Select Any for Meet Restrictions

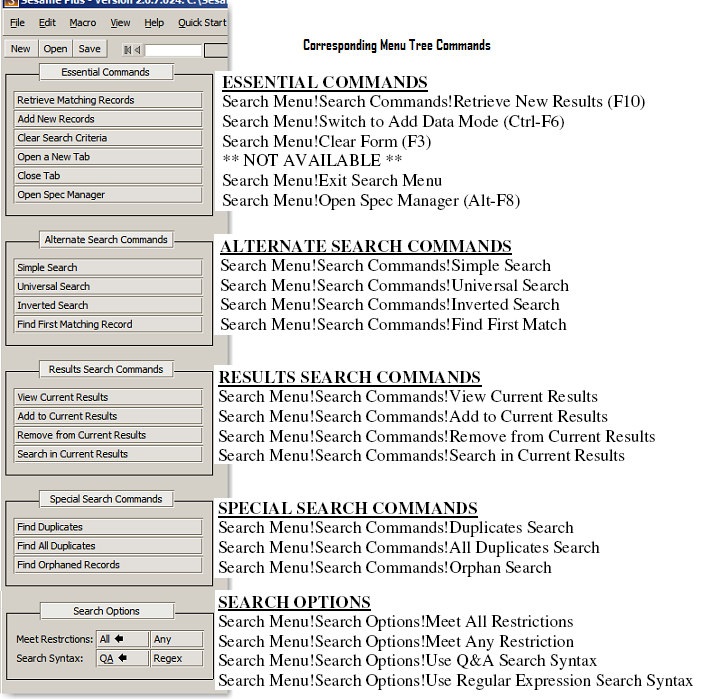tap(176, 639)
